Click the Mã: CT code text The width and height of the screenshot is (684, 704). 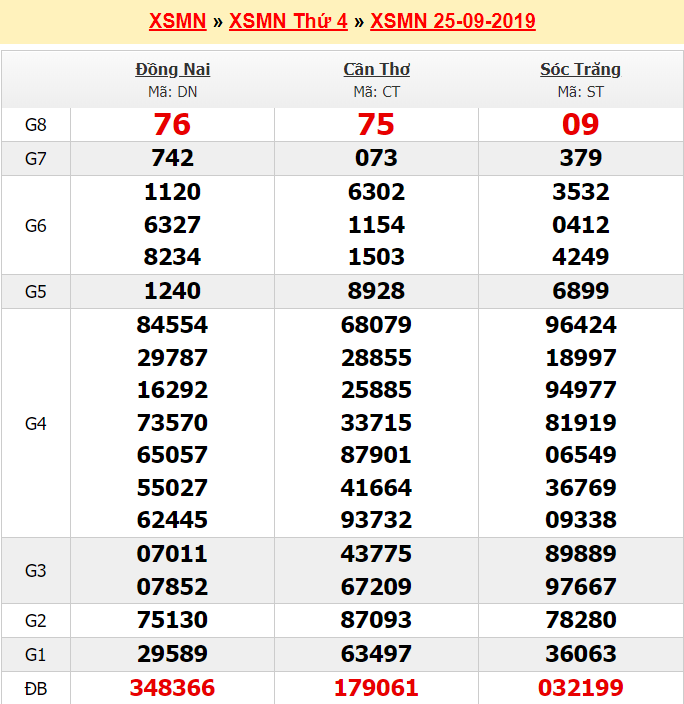tap(376, 92)
